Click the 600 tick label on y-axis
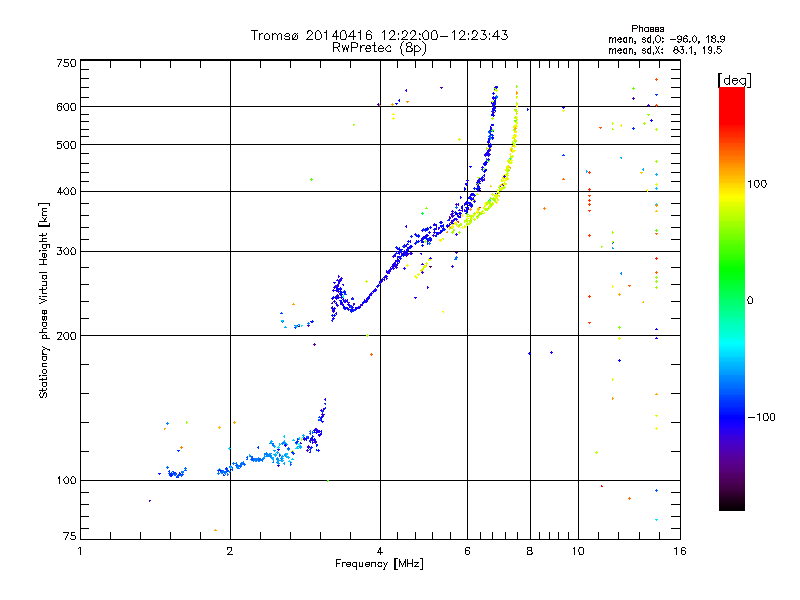This screenshot has width=800, height=600. tap(66, 107)
